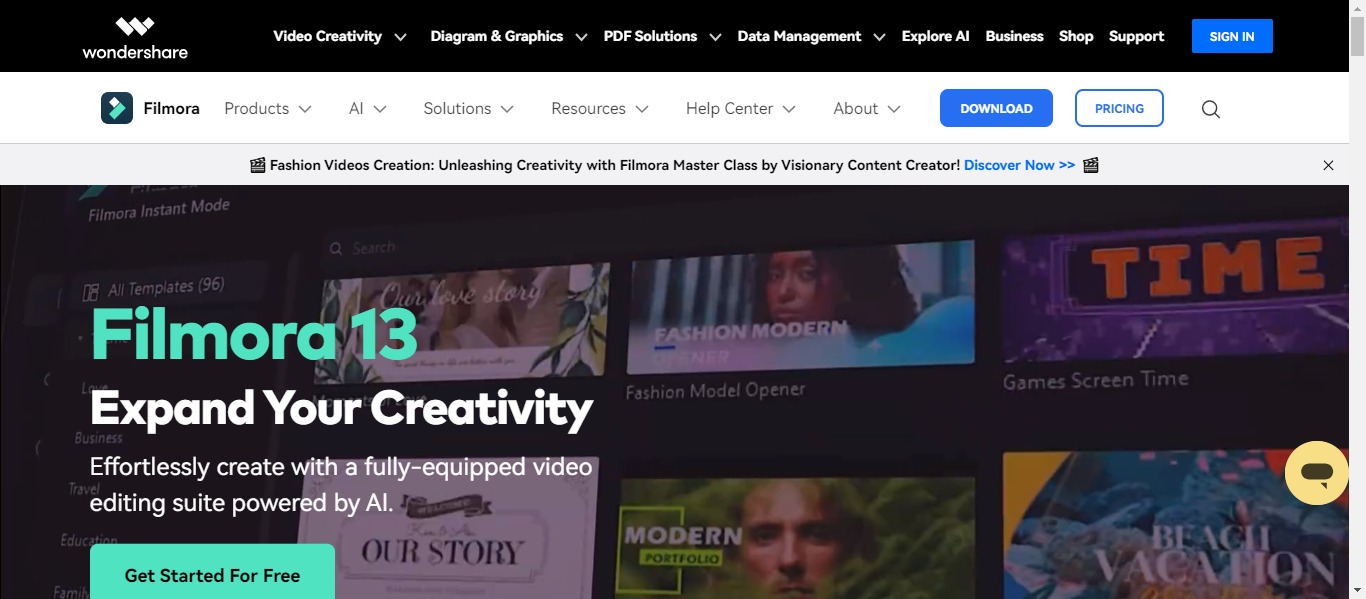
Task: Open the Resources dropdown menu
Action: click(x=599, y=108)
